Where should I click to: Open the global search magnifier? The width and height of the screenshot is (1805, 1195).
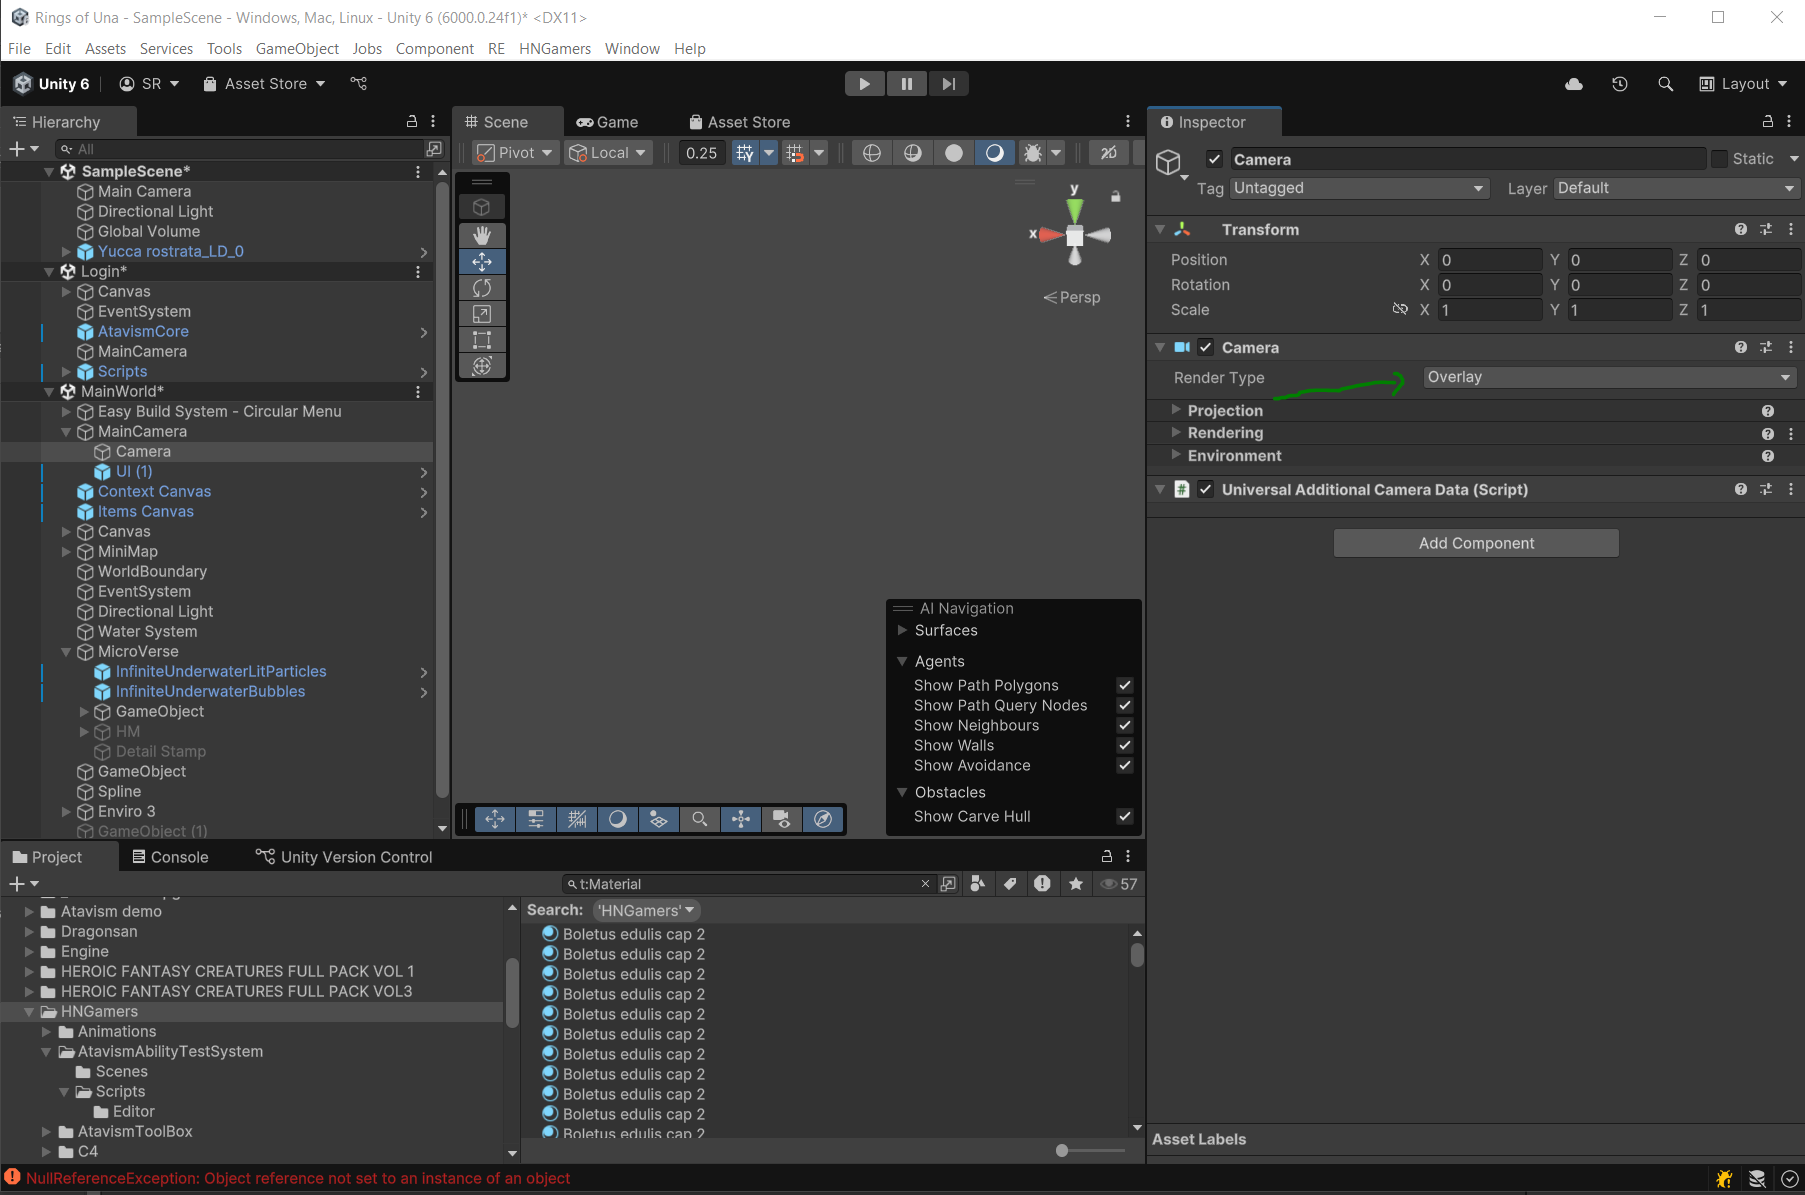point(1665,84)
